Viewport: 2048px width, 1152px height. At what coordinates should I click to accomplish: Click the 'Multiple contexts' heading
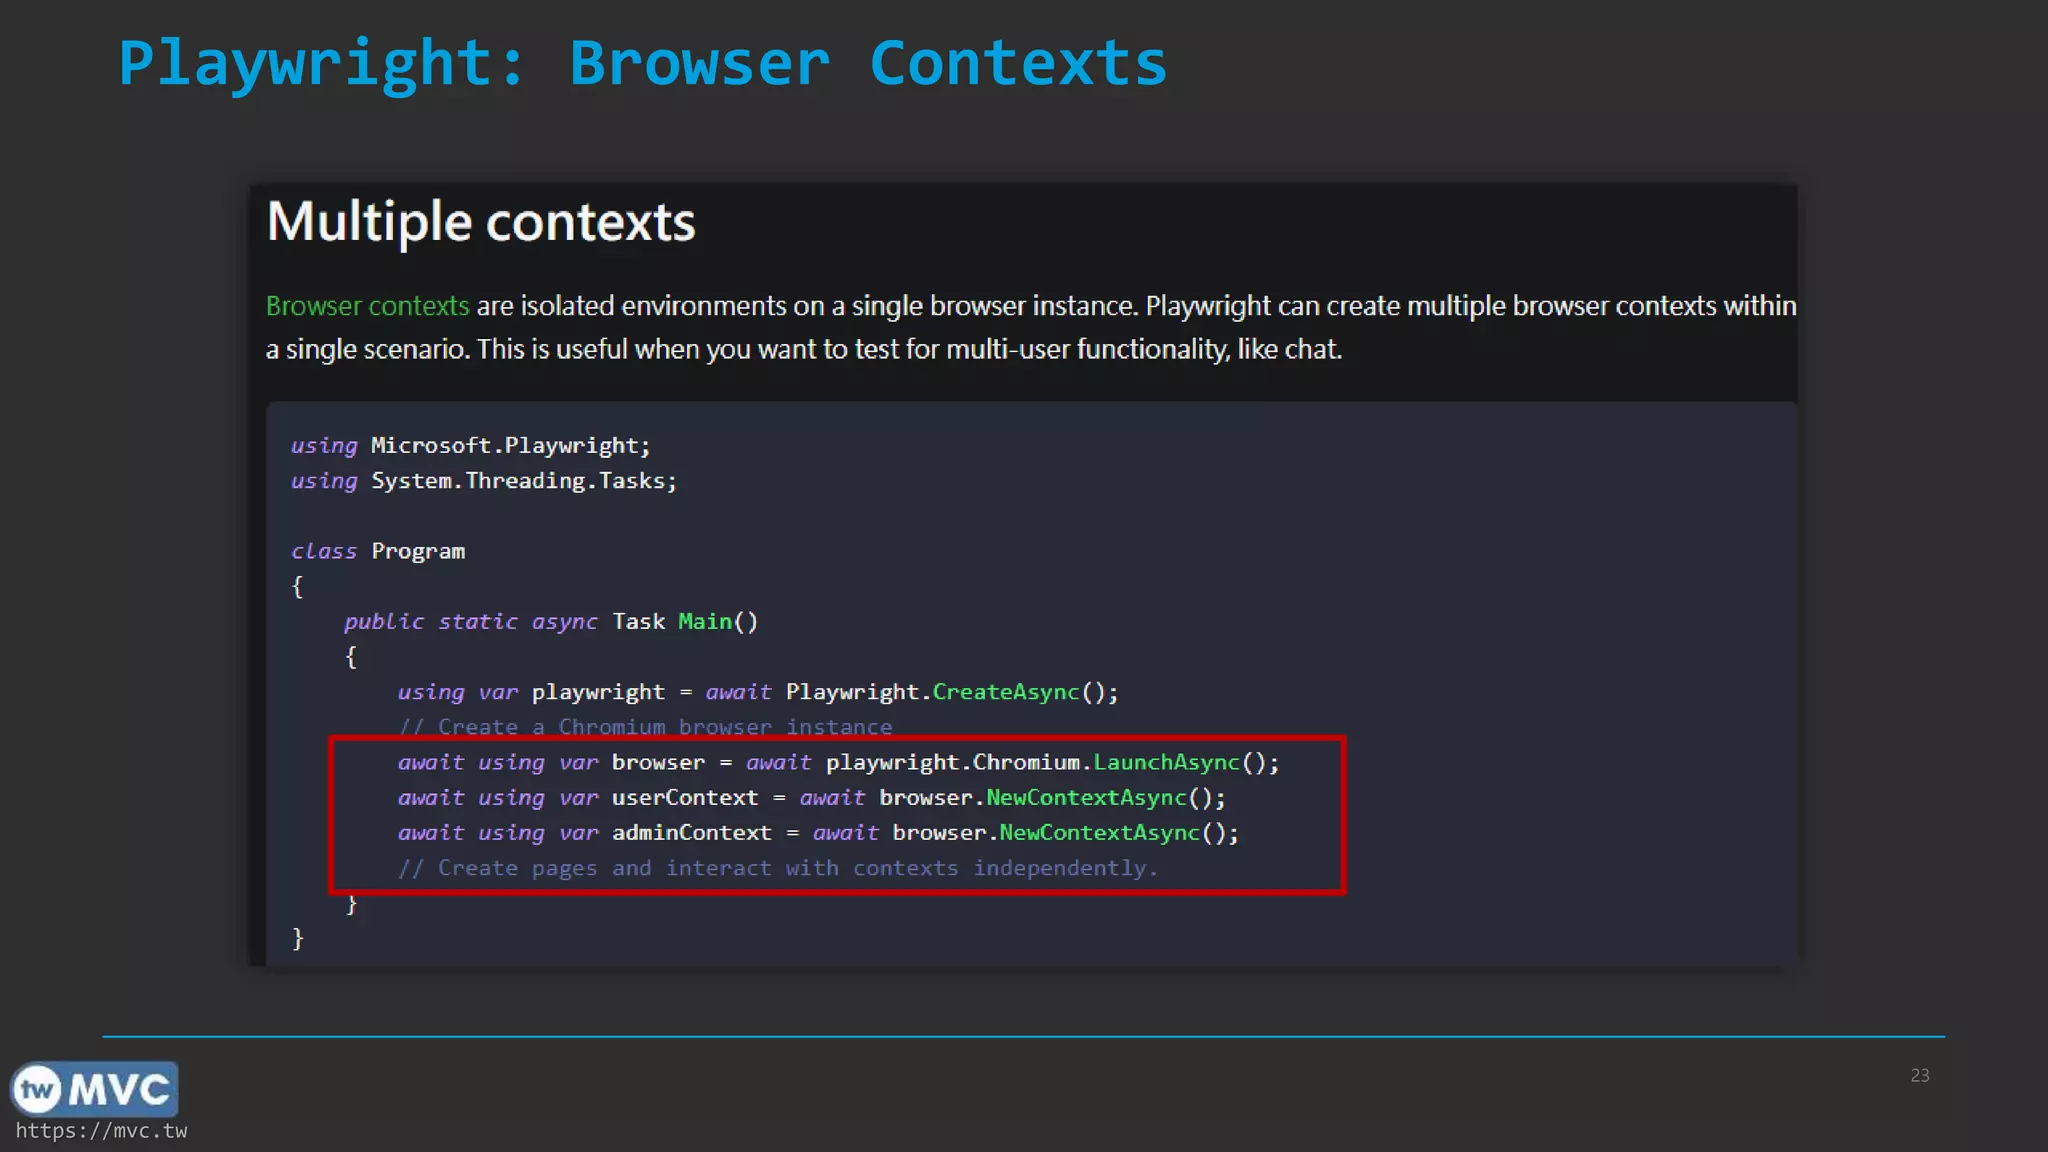pyautogui.click(x=481, y=222)
